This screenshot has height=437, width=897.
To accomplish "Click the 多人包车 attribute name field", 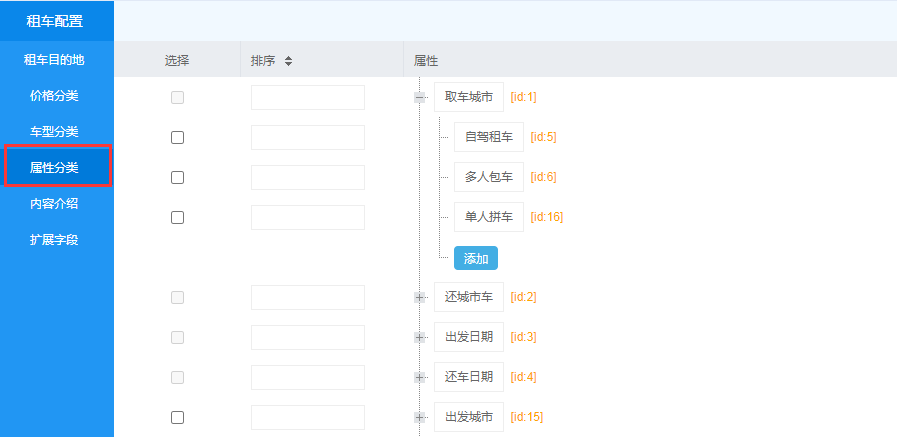I will pos(488,177).
